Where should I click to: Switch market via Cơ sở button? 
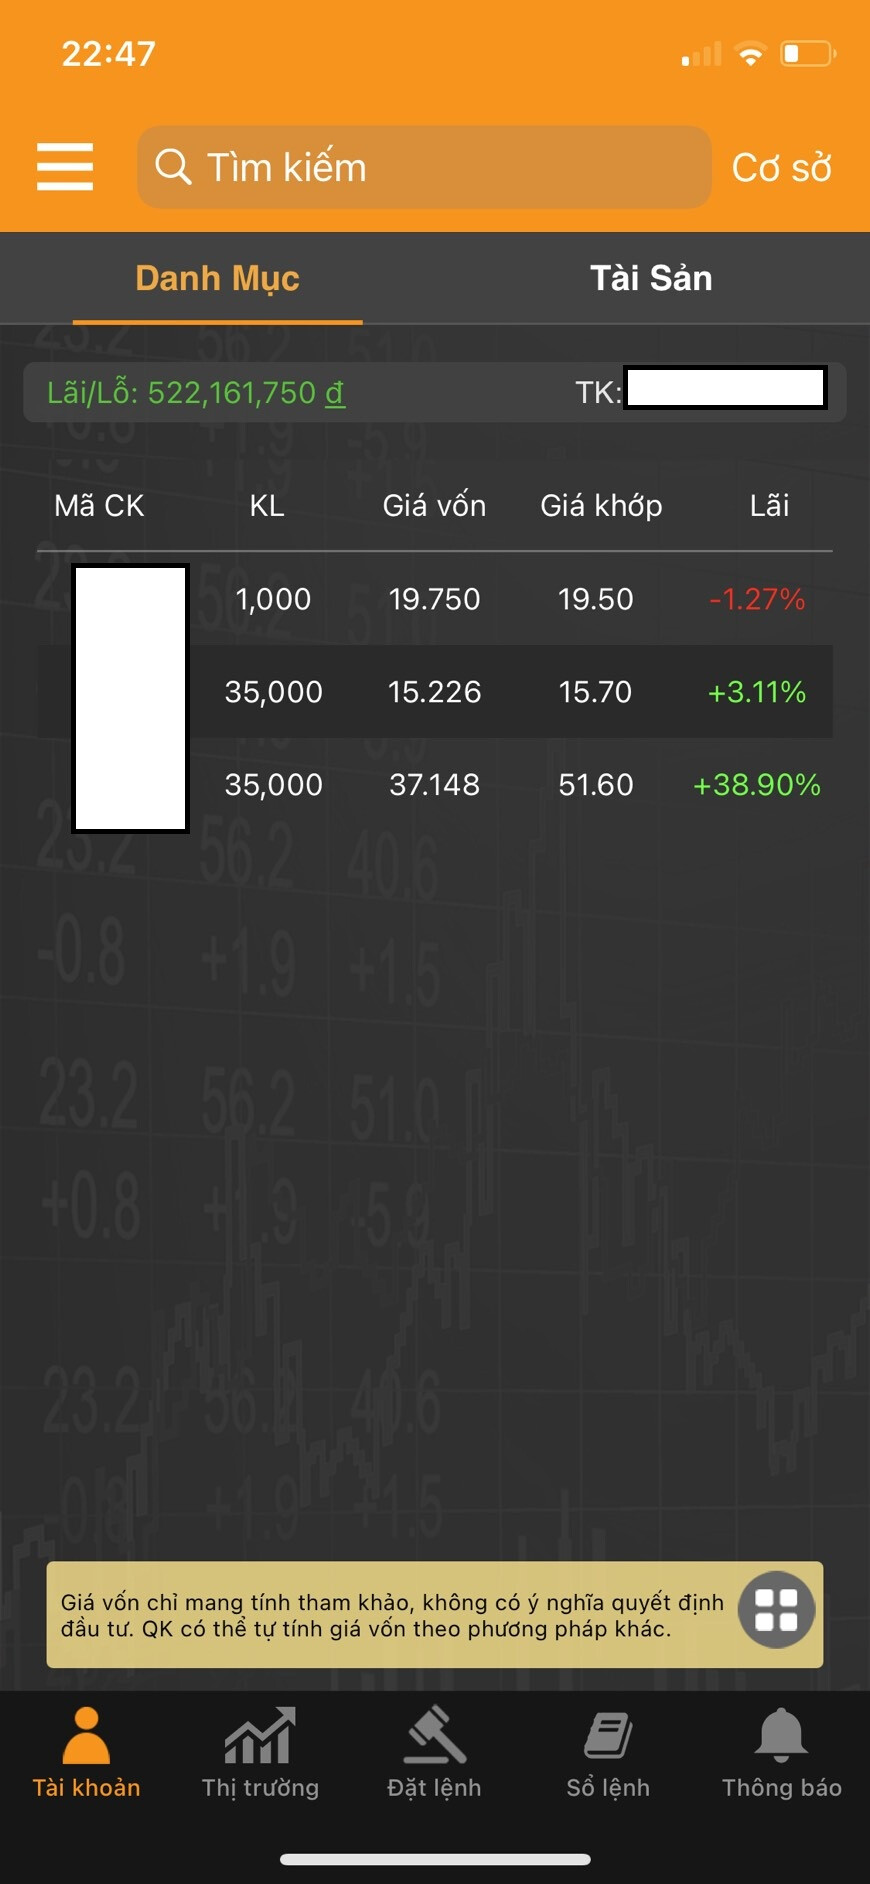coord(781,168)
